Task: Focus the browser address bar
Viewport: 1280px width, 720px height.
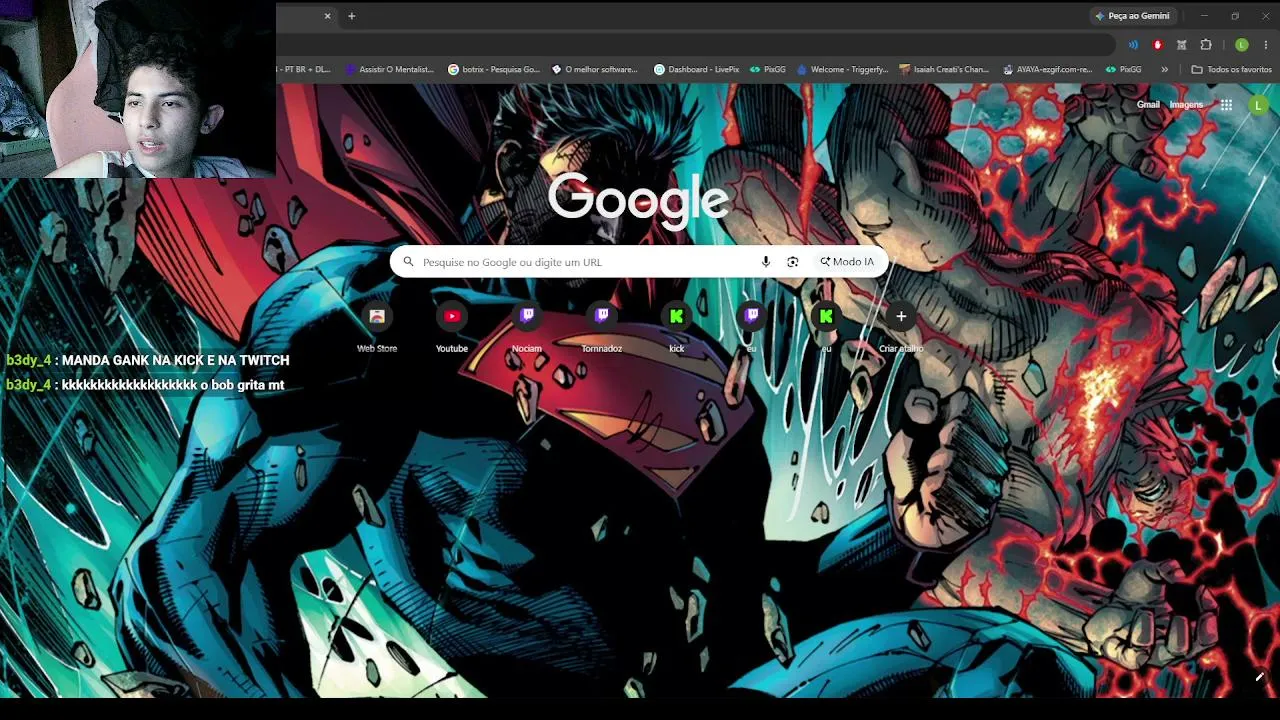Action: (695, 45)
